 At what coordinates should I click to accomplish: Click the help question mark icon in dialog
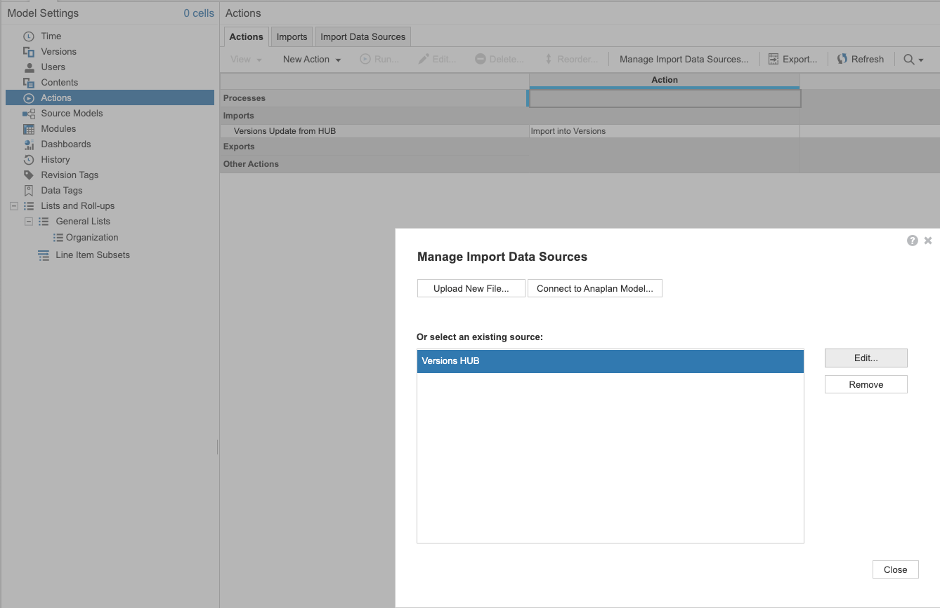point(912,241)
